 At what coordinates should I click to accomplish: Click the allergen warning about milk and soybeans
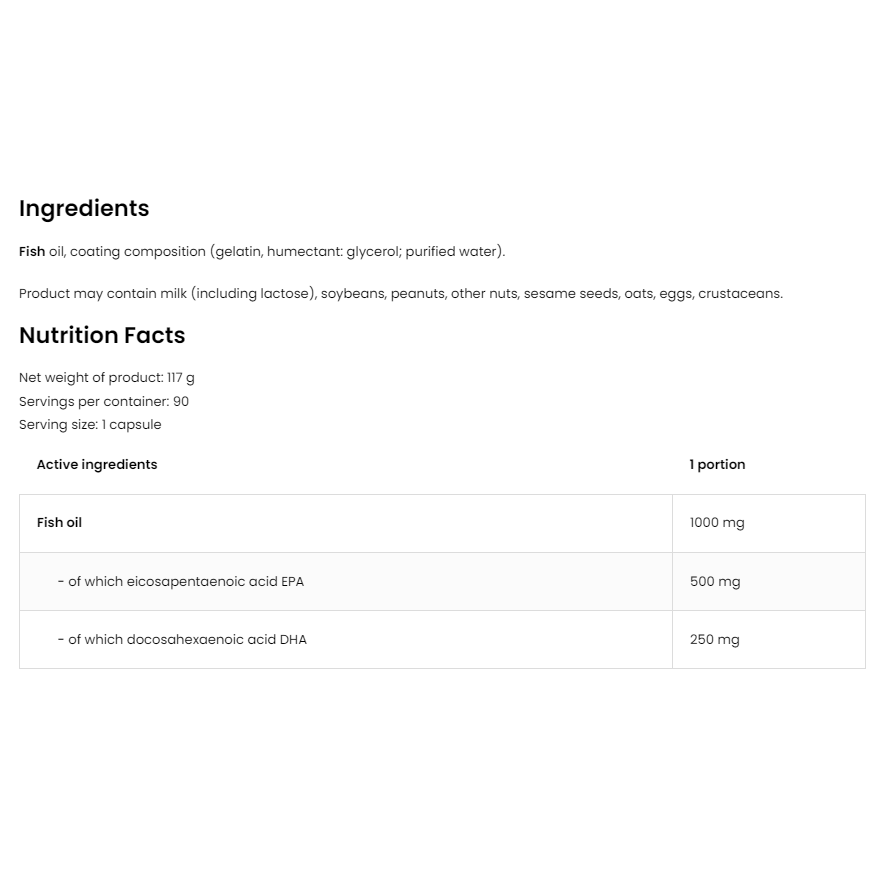pos(401,294)
